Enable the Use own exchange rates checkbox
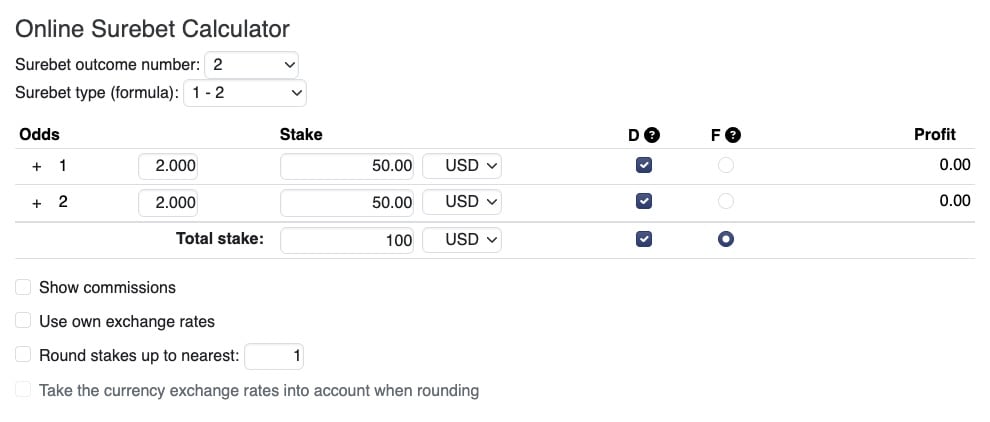 coord(23,321)
